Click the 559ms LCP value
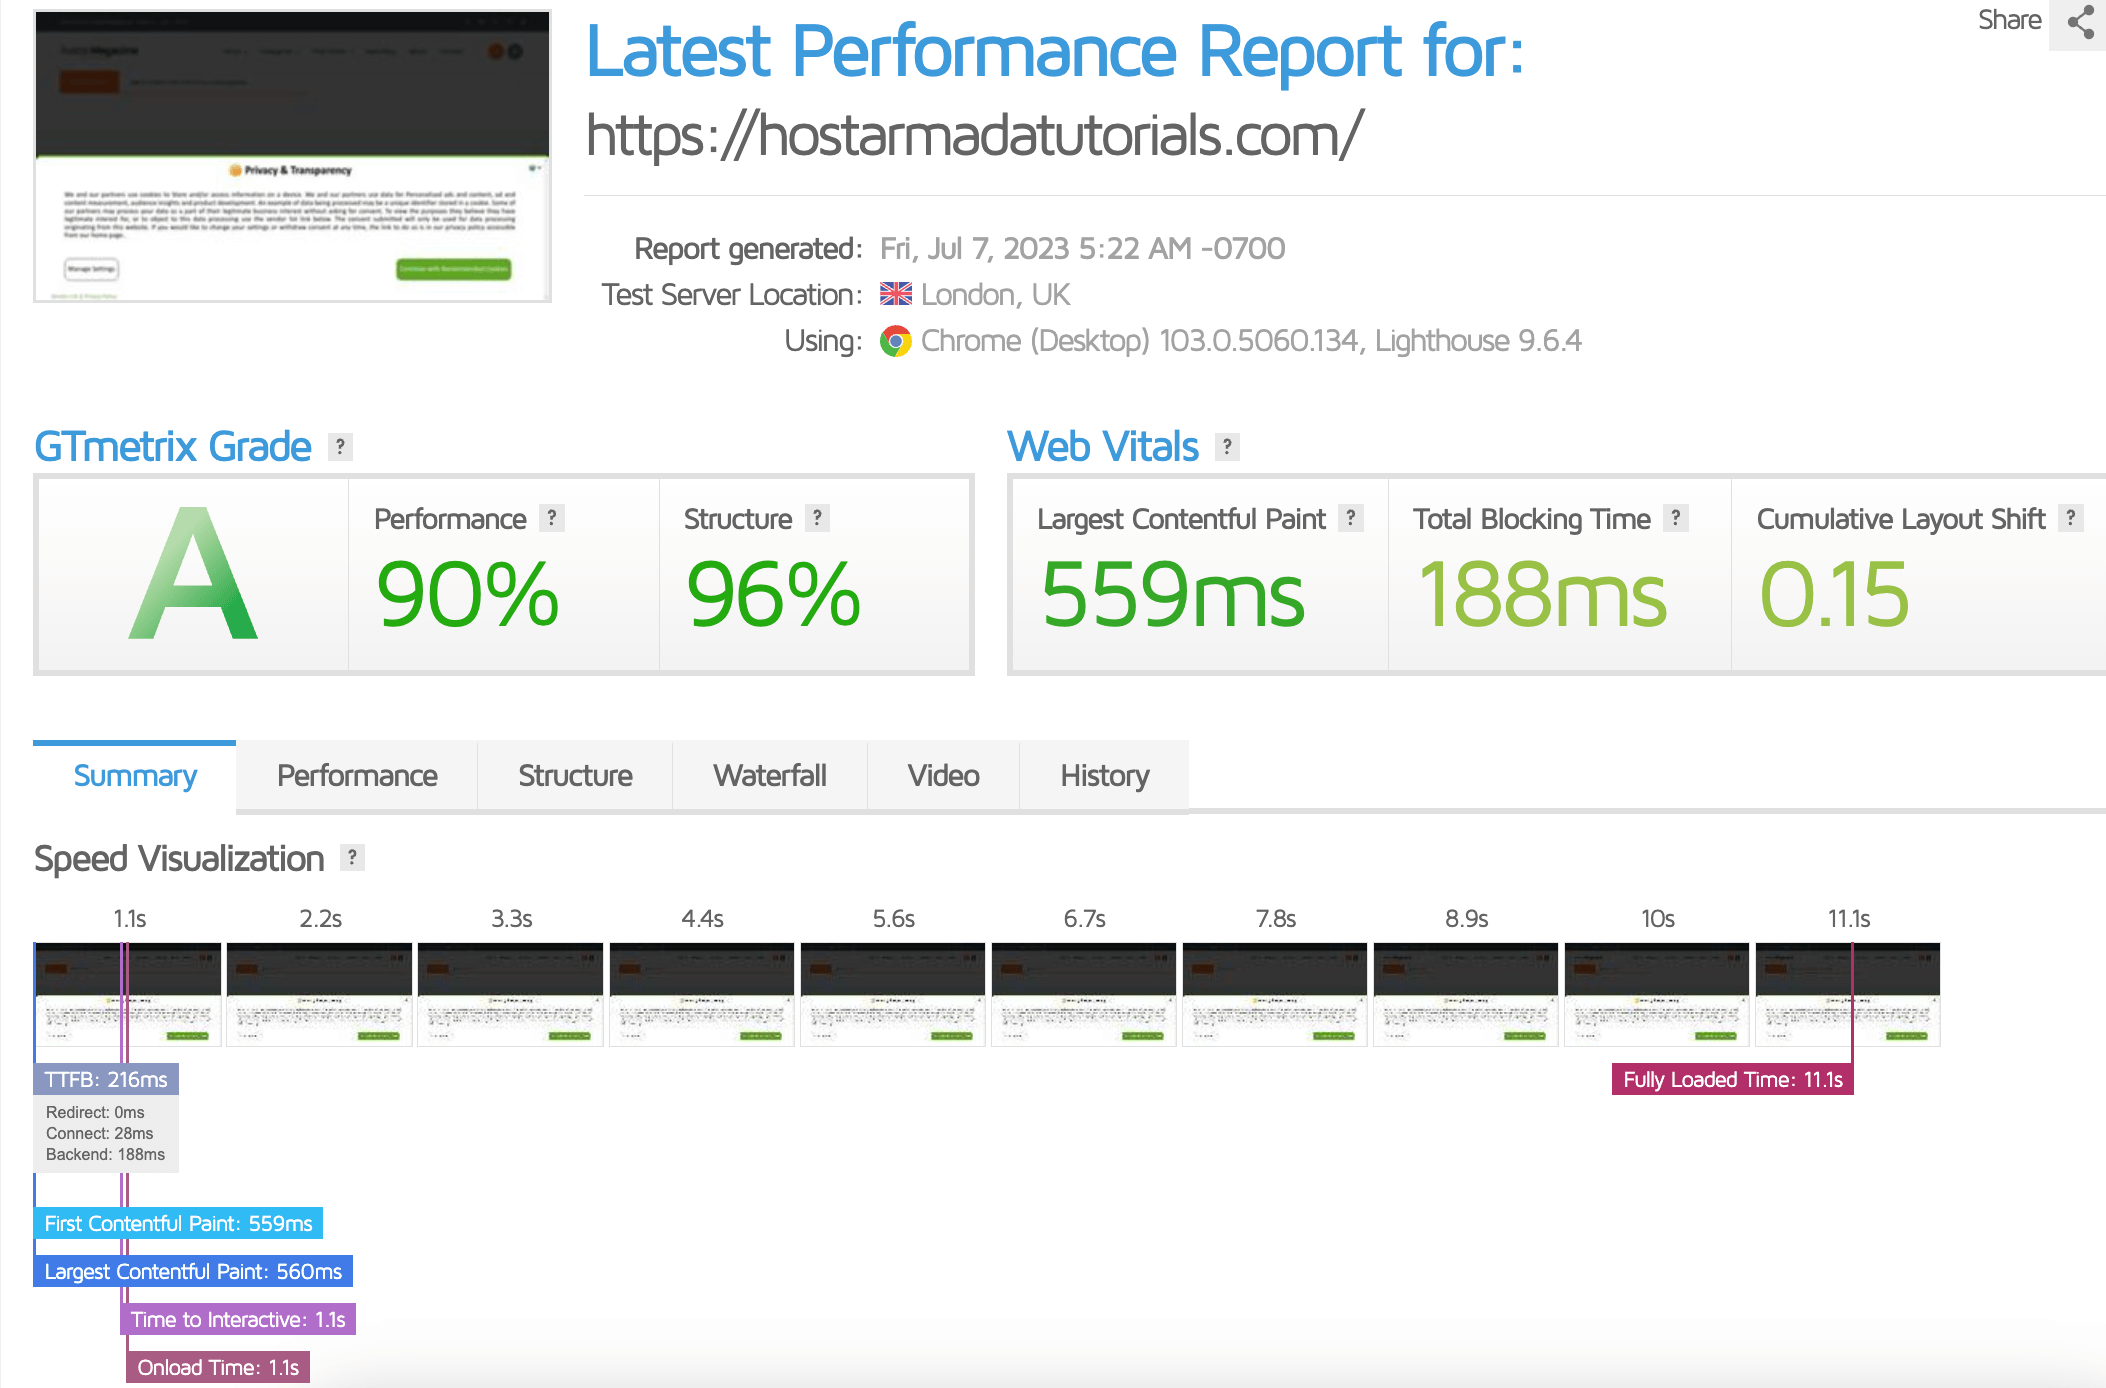 pyautogui.click(x=1172, y=595)
